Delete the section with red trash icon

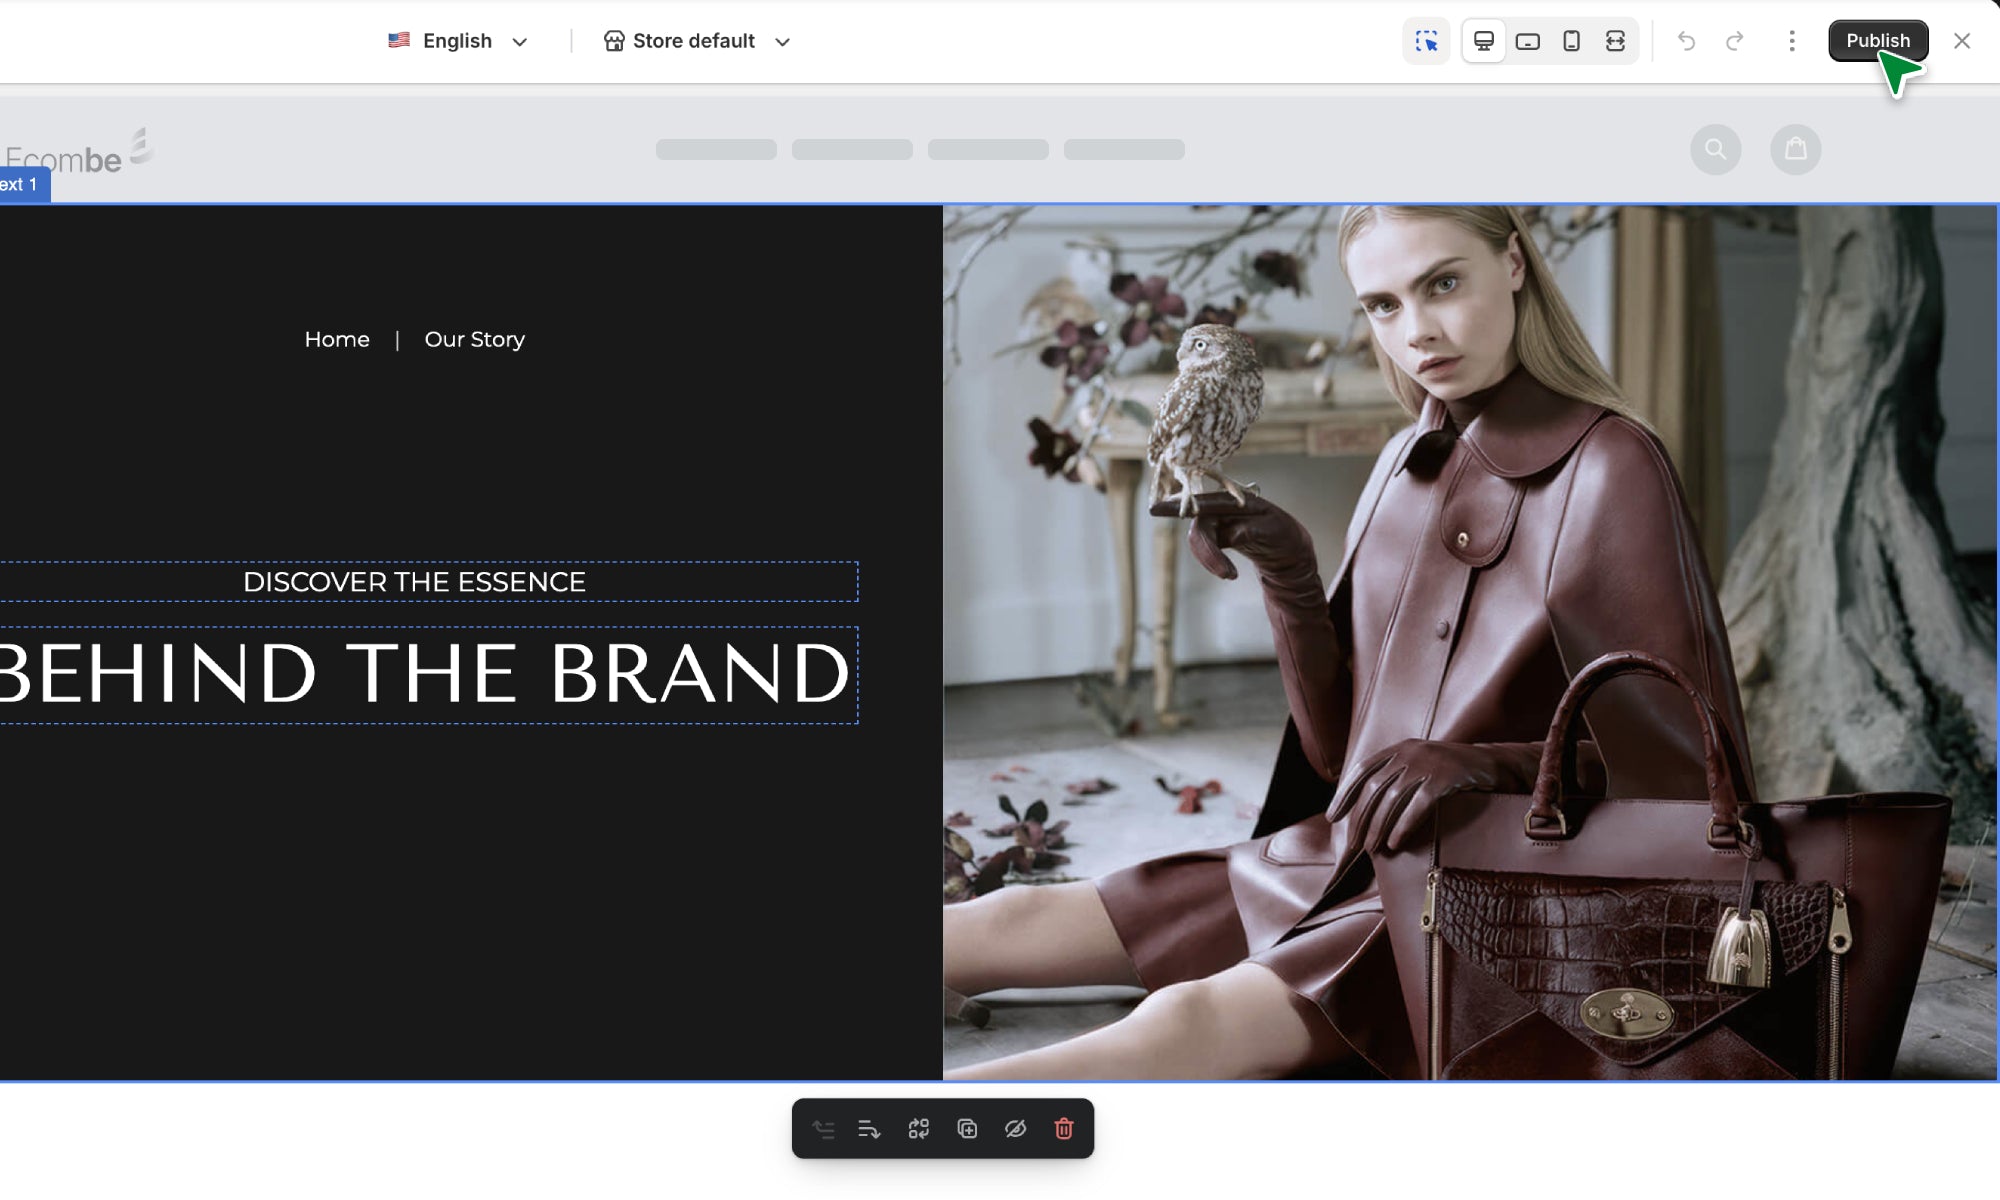(1064, 1129)
